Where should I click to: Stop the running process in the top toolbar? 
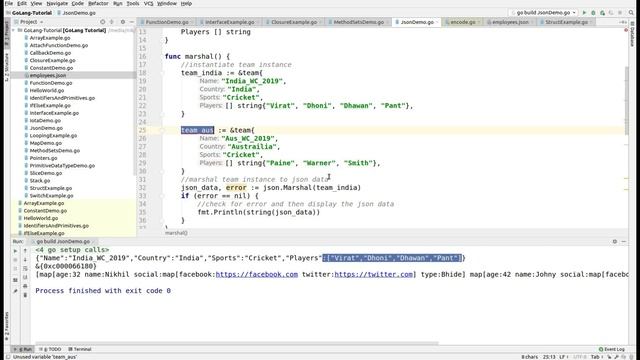620,13
